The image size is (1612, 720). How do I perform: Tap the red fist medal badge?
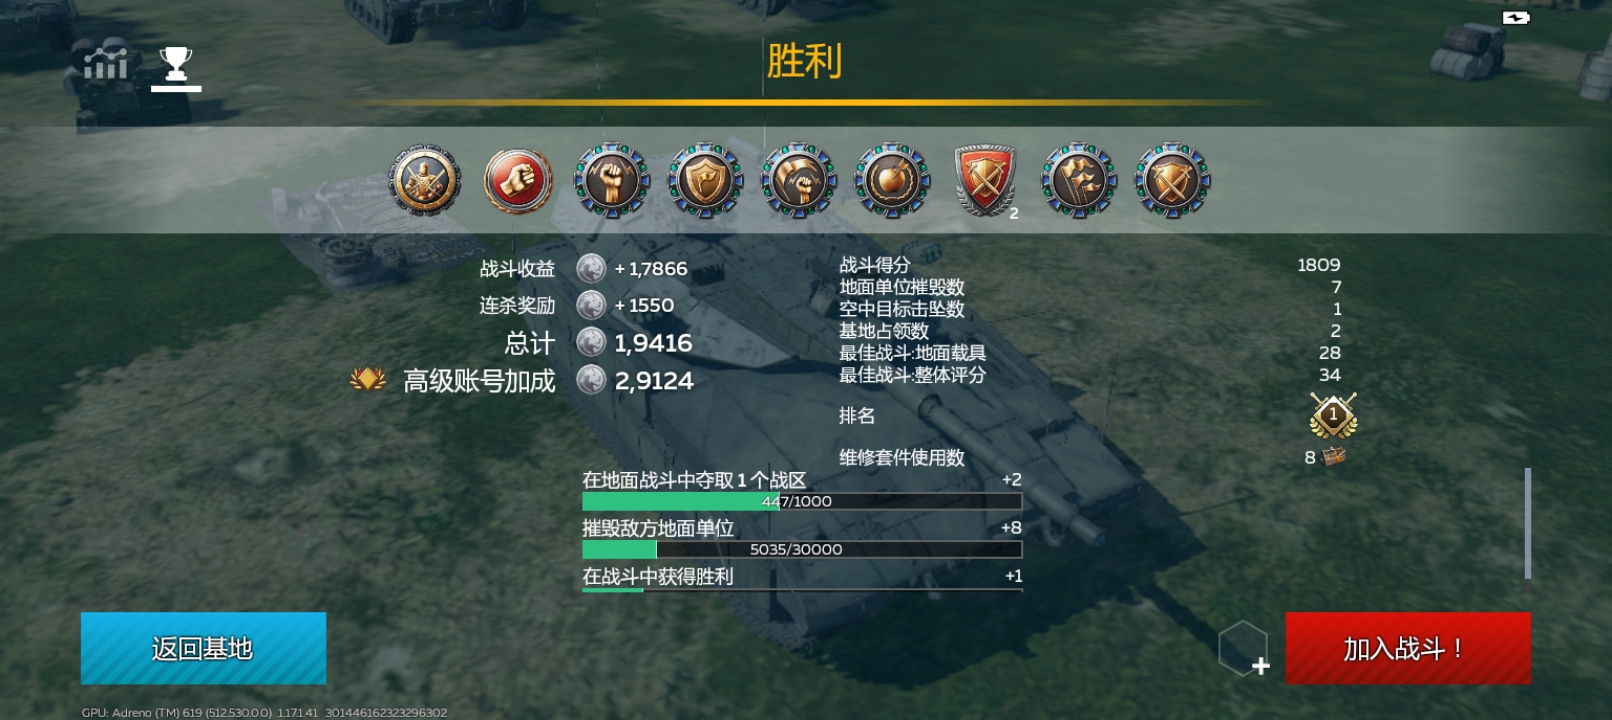[x=518, y=181]
